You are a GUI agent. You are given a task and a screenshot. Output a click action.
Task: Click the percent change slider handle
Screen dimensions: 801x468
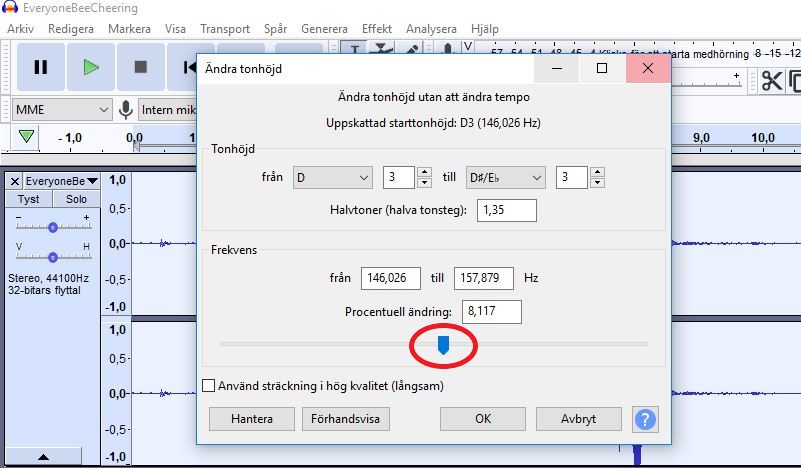(x=443, y=345)
